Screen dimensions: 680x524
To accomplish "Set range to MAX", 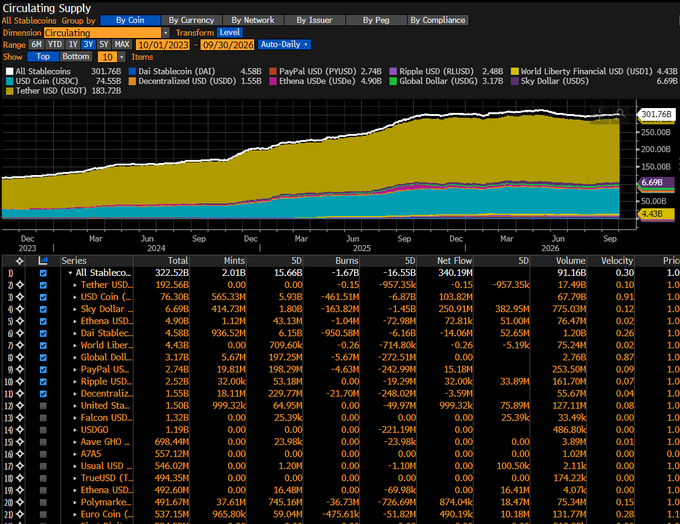I will point(122,44).
